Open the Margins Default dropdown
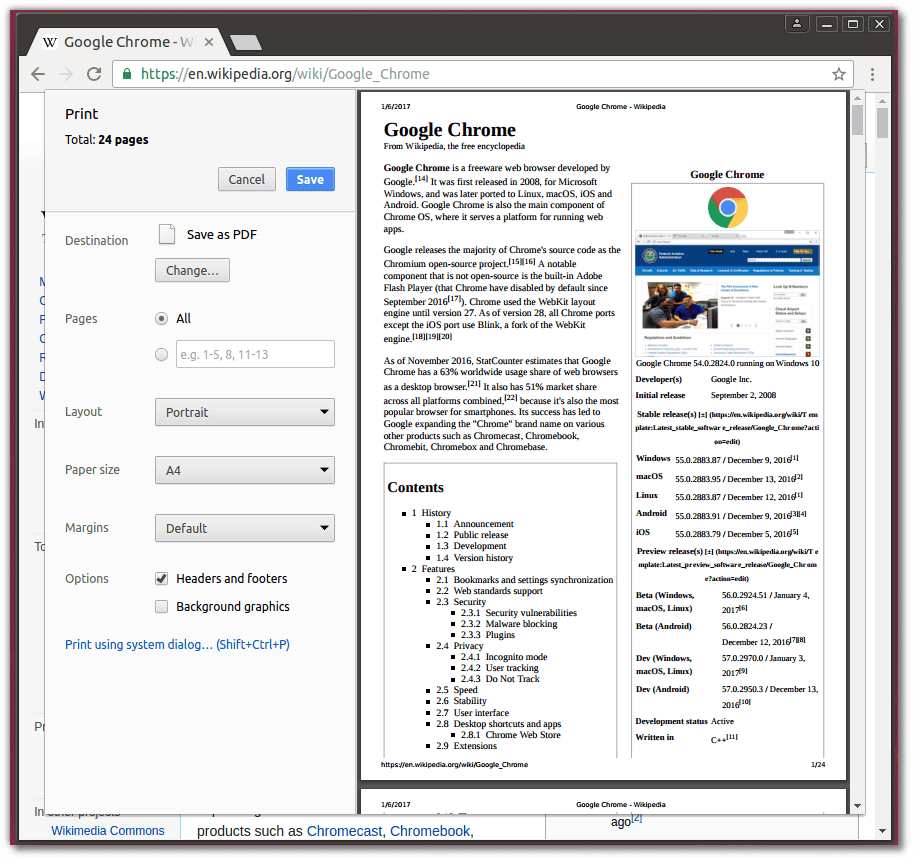 tap(245, 528)
